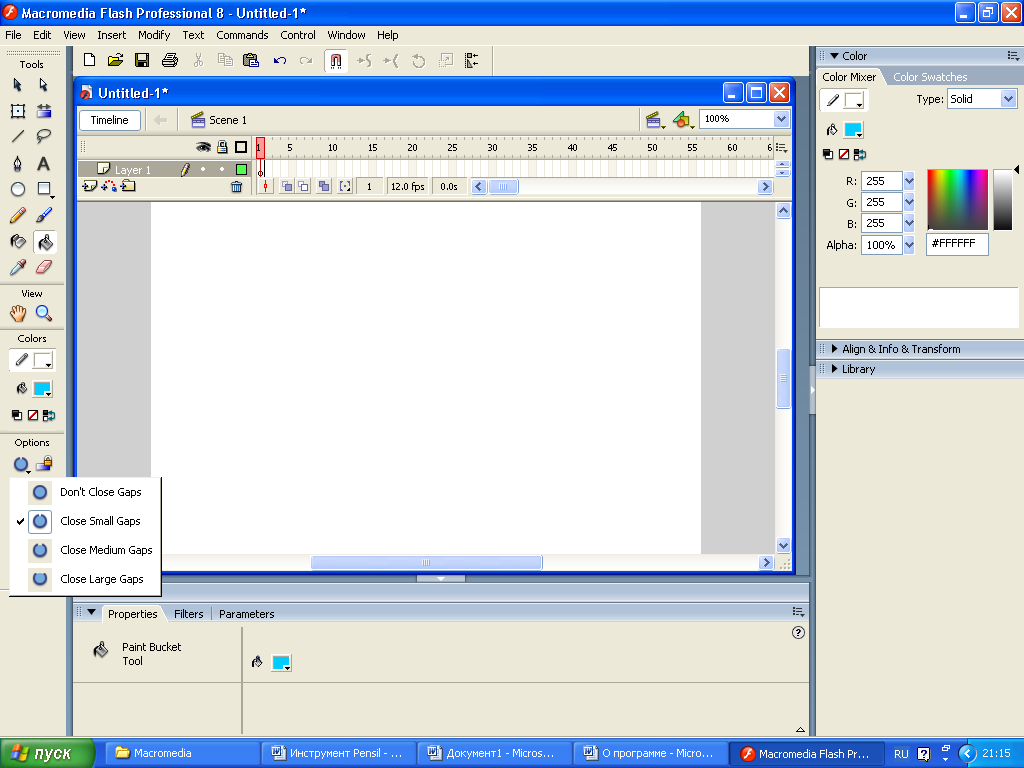1024x768 pixels.
Task: Pick a color in the Color Mixer spectrum
Action: coord(957,200)
